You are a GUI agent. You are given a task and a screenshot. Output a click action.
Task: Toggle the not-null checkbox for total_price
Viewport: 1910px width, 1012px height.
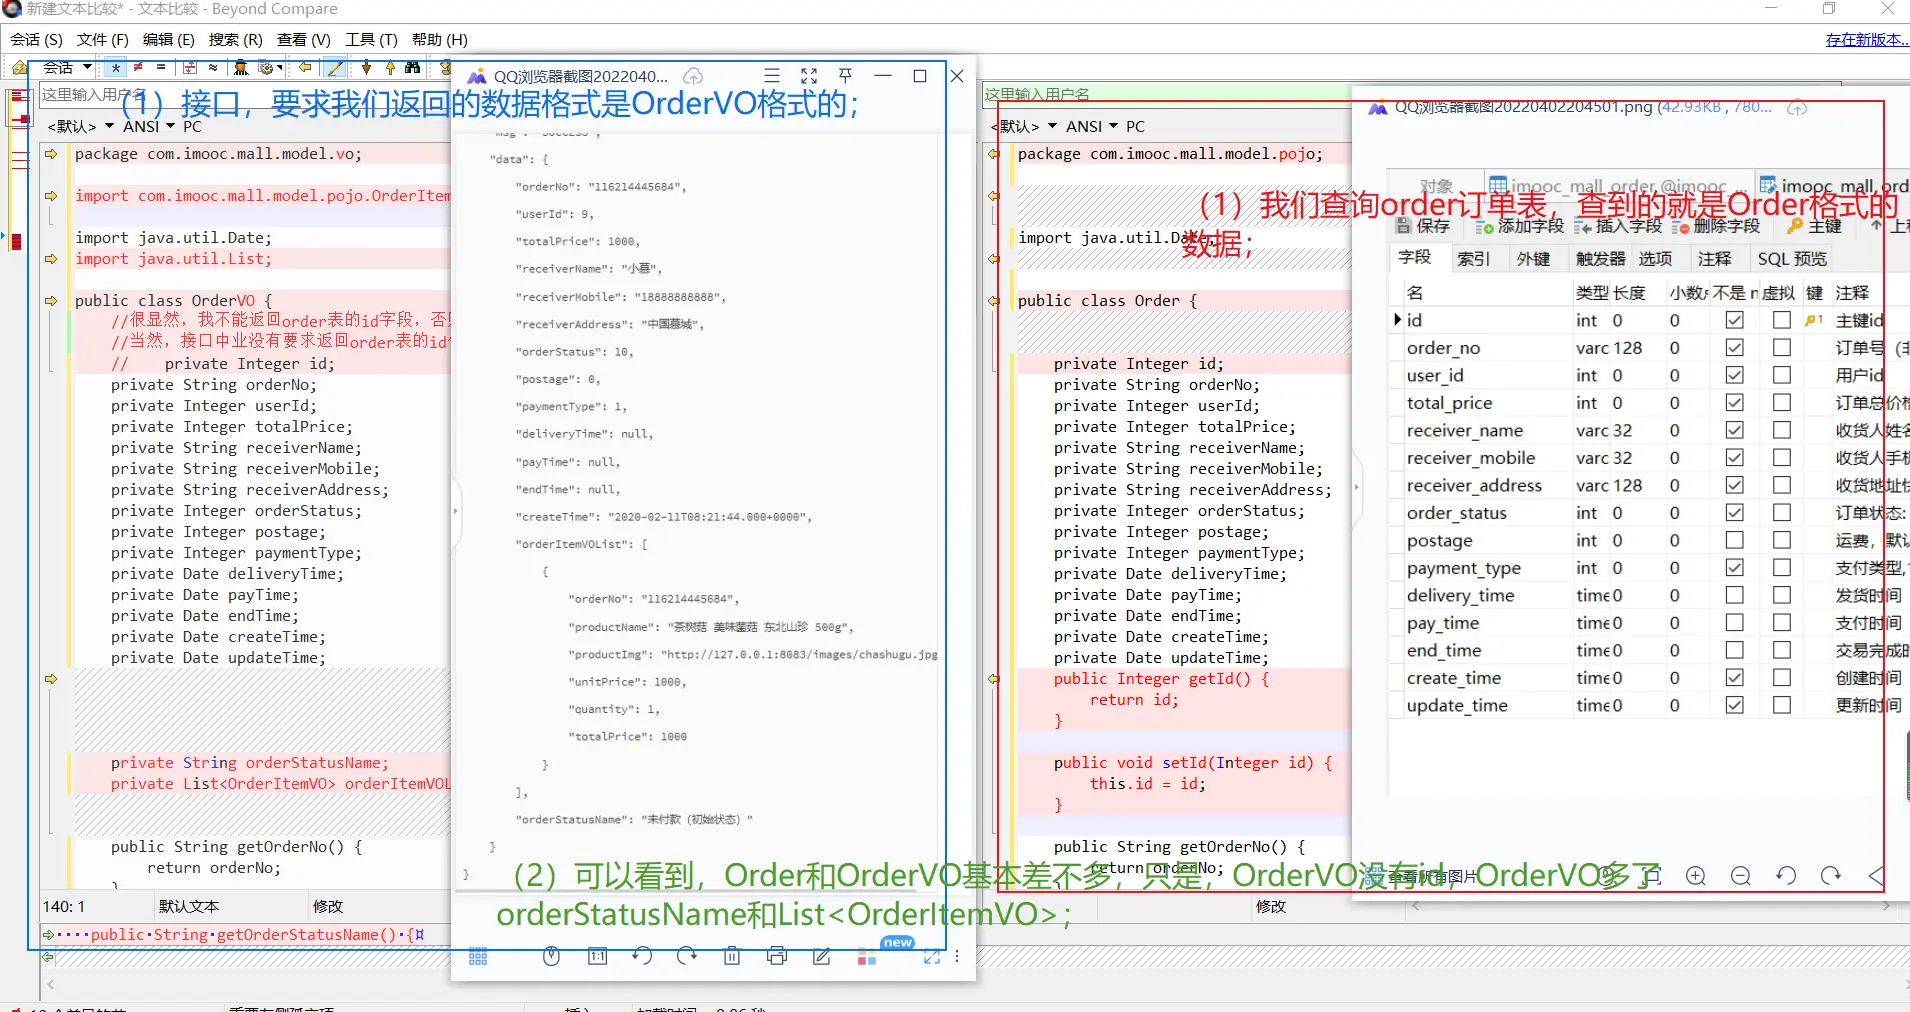coord(1735,402)
